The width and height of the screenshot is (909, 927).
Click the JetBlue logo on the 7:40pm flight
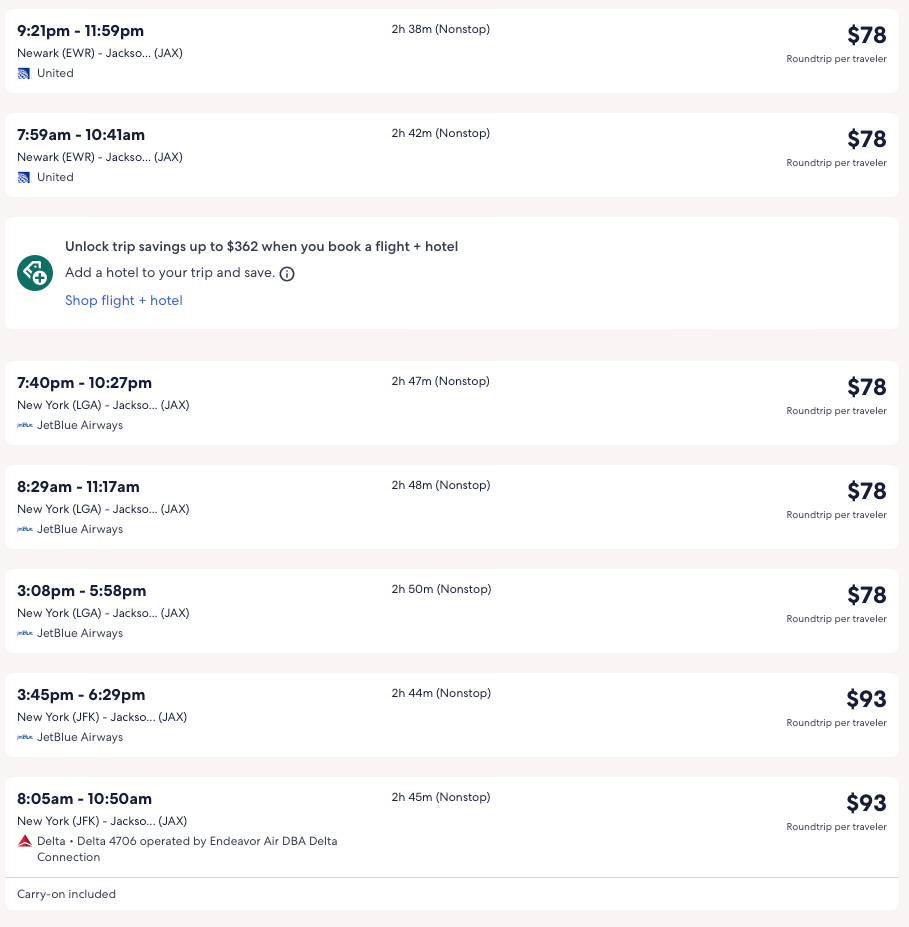[25, 425]
